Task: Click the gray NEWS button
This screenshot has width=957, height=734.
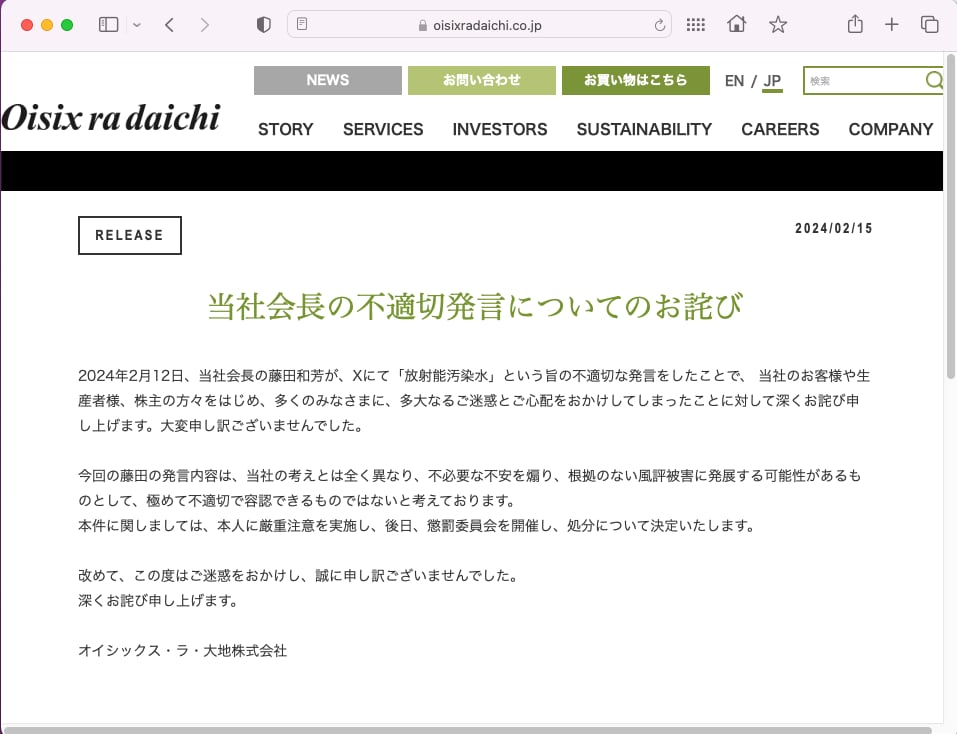Action: (327, 80)
